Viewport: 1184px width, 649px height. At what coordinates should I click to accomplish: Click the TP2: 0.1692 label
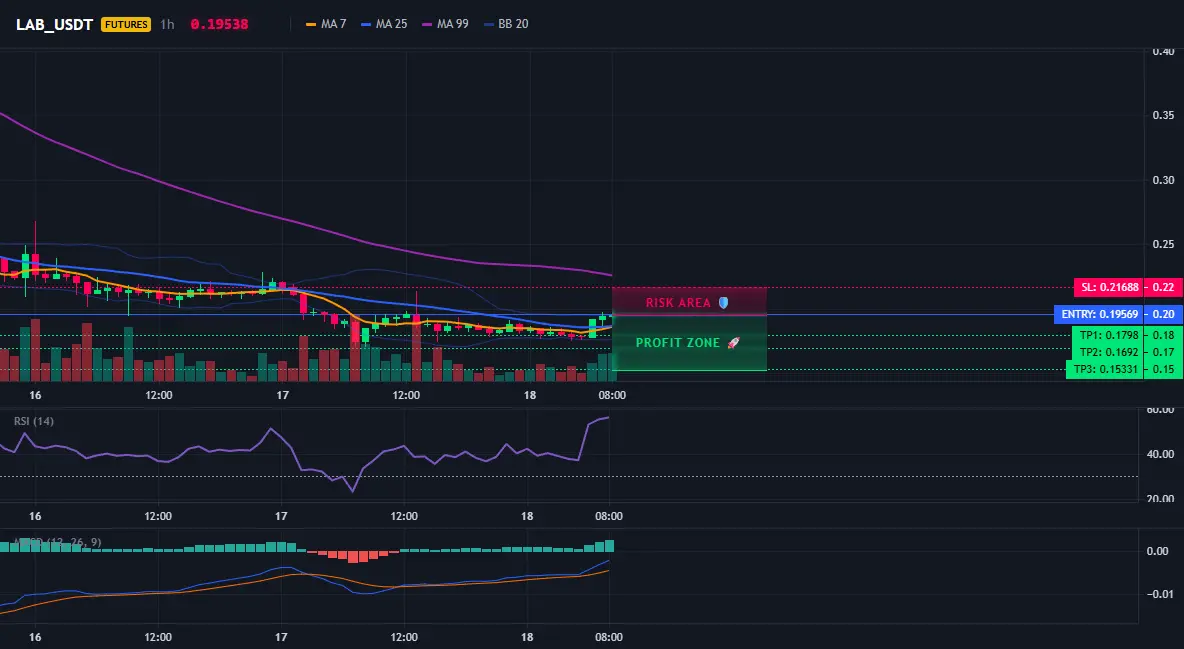[1107, 352]
